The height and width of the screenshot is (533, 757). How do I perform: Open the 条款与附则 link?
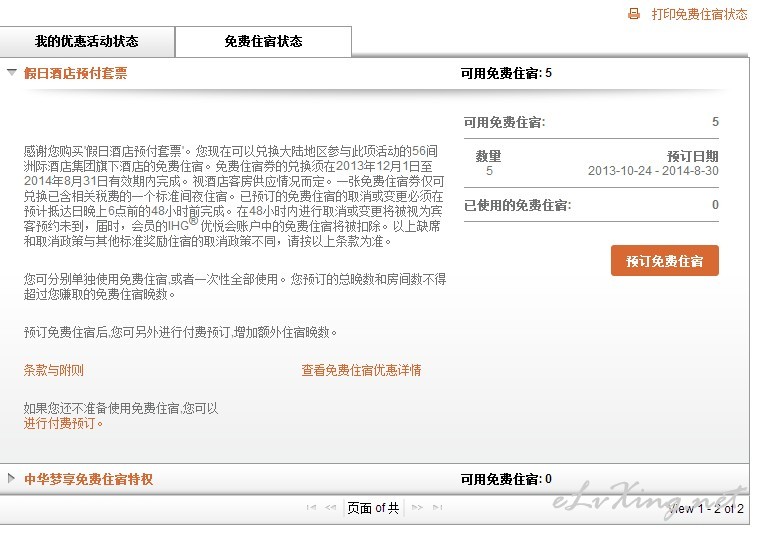[54, 370]
